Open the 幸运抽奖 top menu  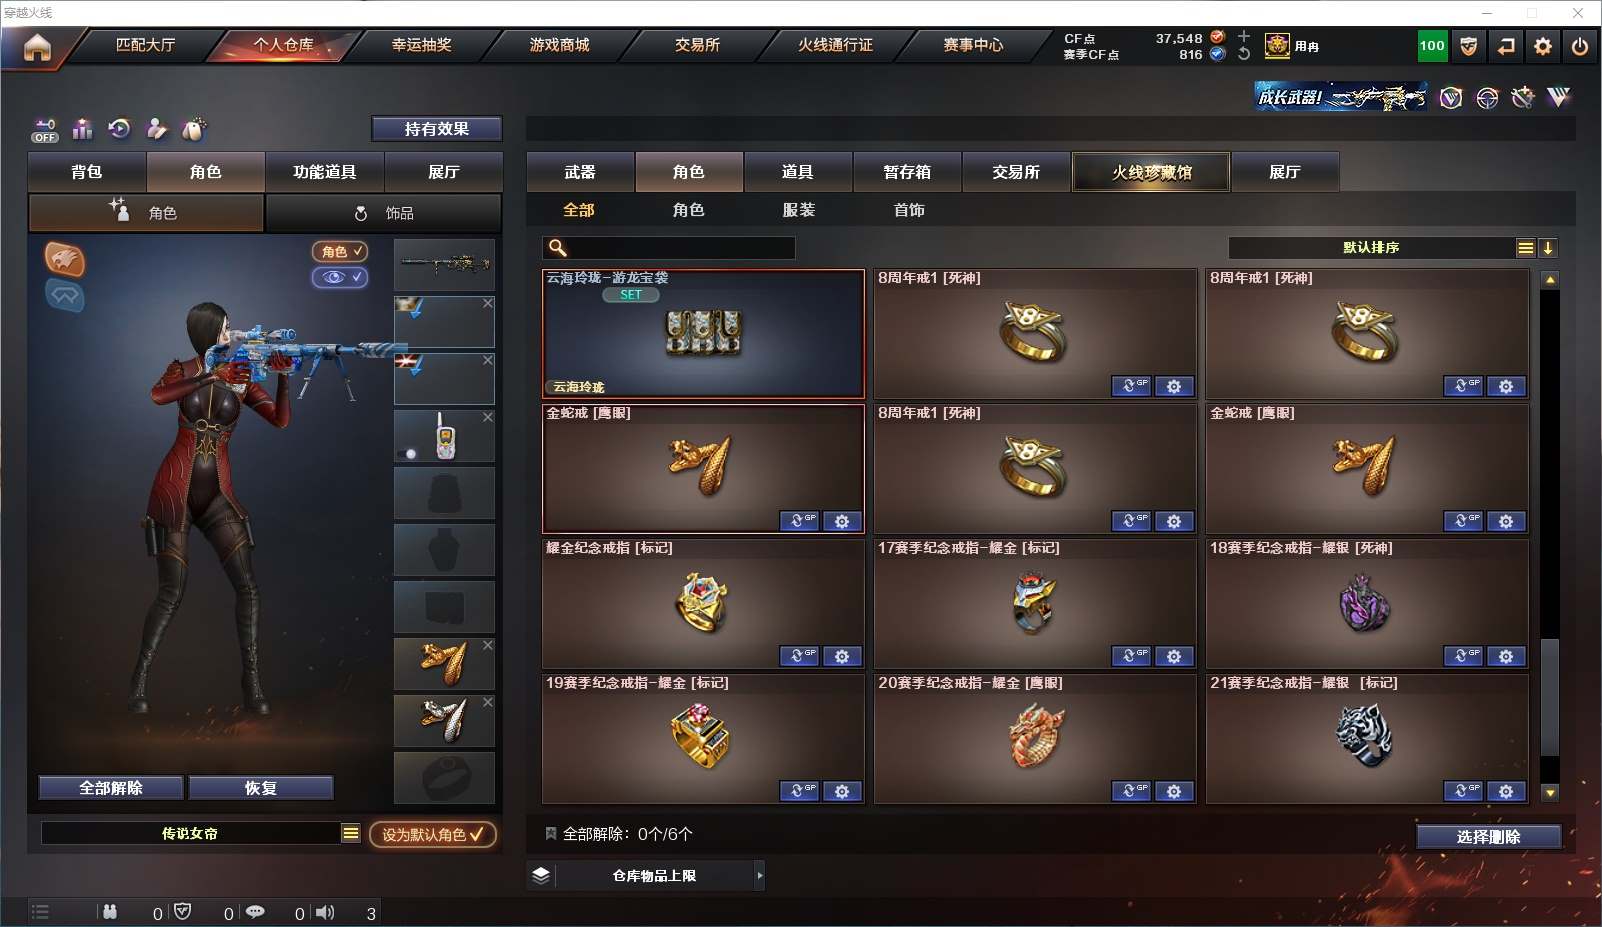tap(422, 45)
